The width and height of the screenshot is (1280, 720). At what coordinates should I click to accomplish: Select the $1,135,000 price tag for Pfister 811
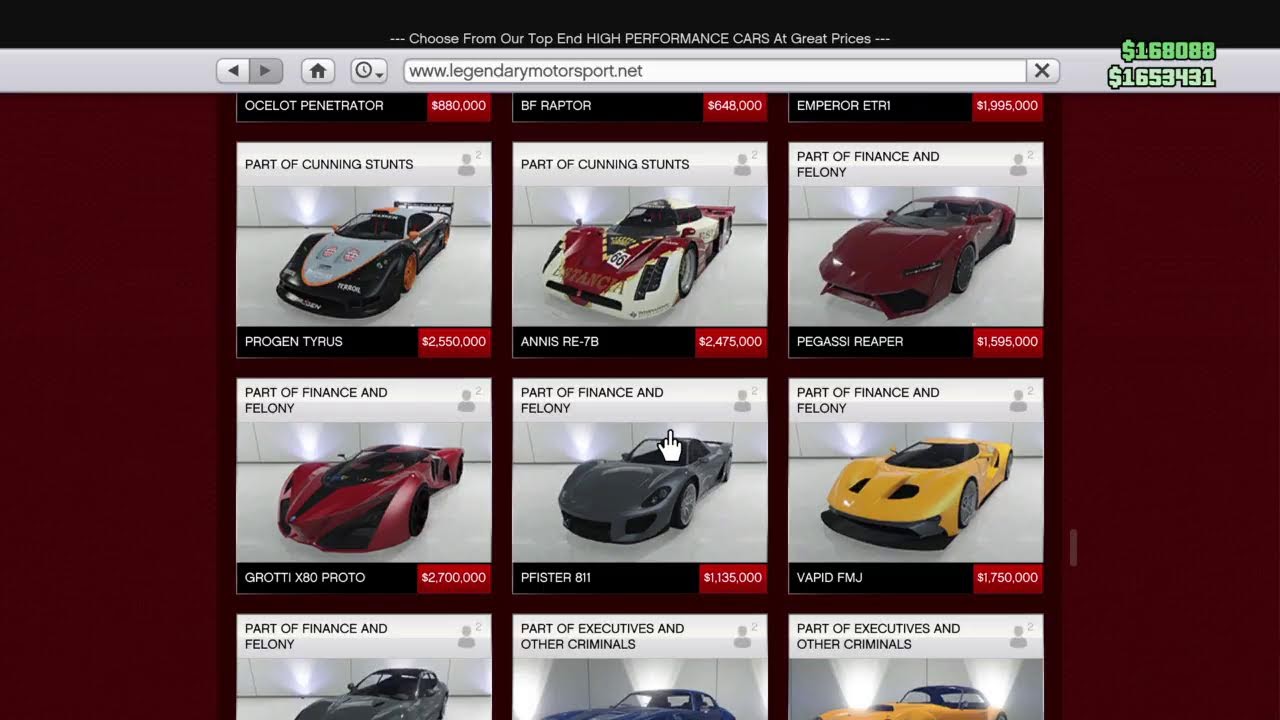733,578
